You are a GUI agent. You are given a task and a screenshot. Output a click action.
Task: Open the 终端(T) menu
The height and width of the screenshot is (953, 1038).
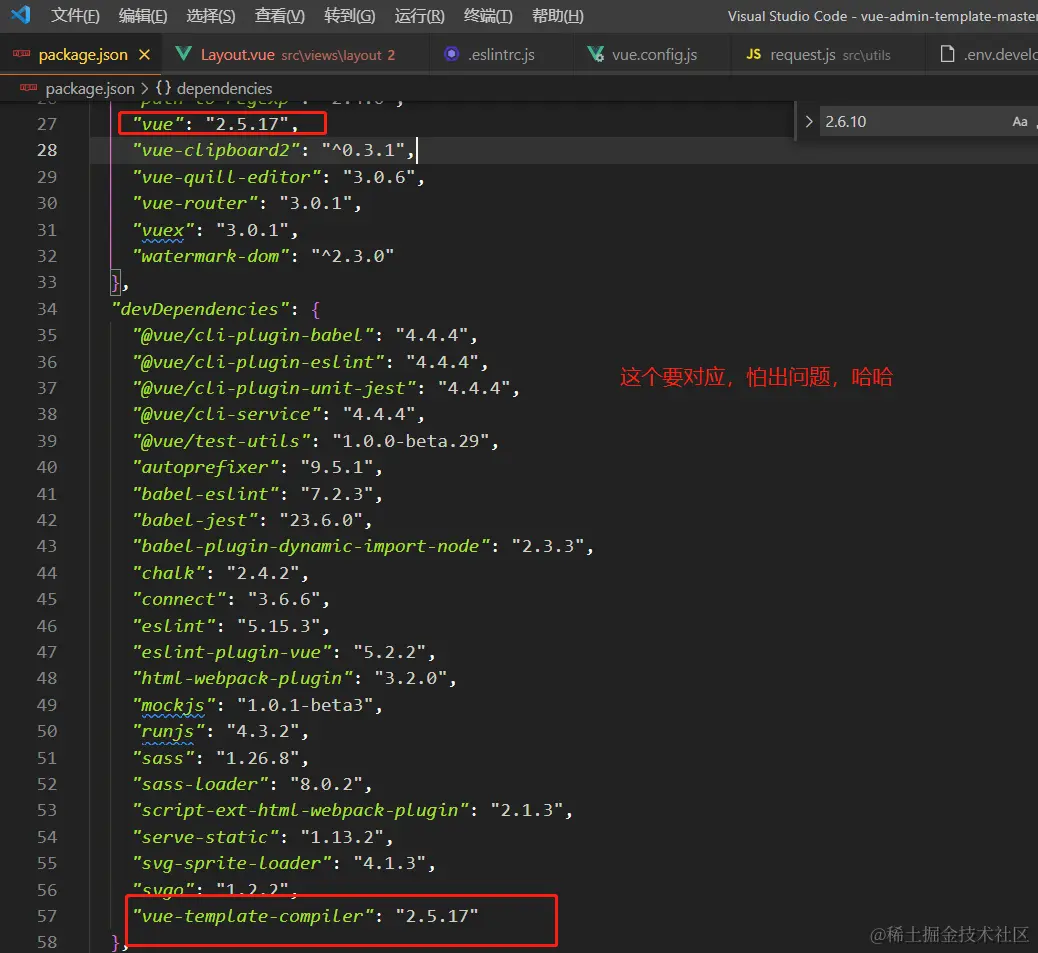(489, 16)
